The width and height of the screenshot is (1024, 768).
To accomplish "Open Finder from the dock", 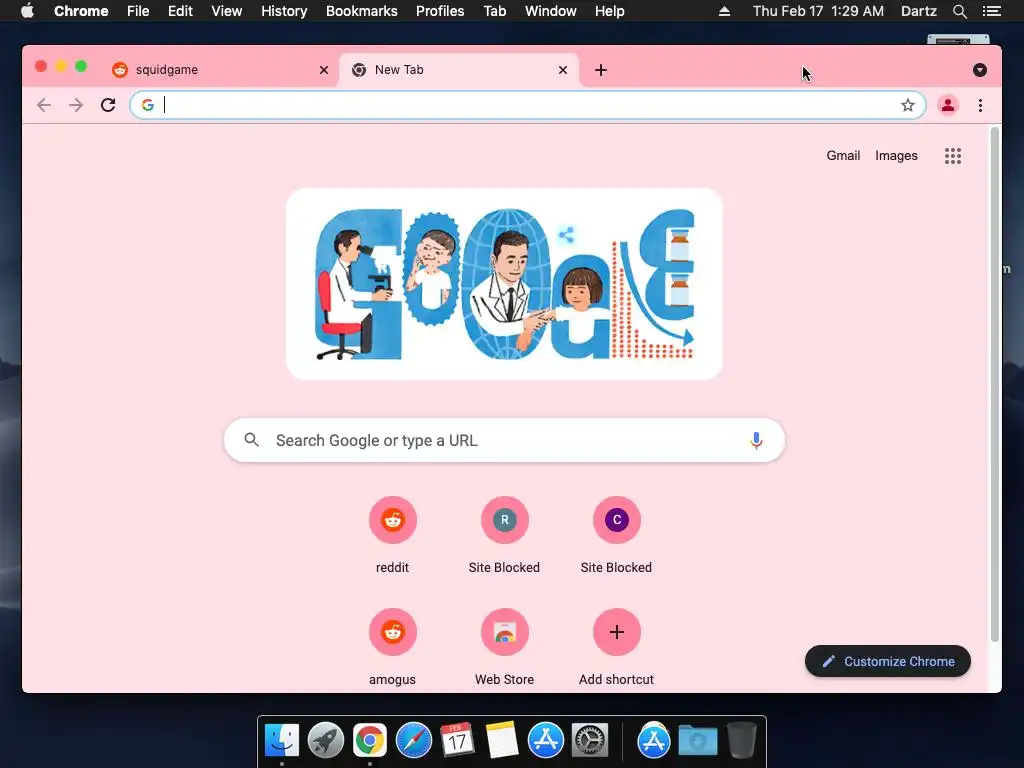I will pyautogui.click(x=282, y=741).
